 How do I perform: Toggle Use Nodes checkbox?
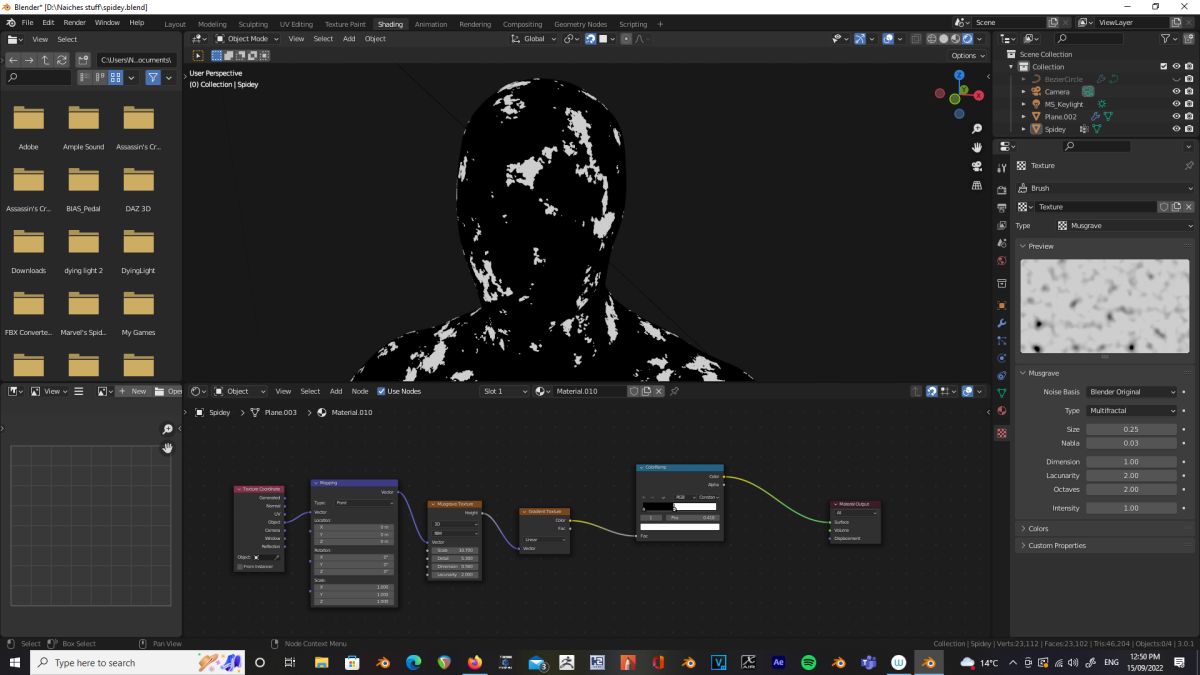click(x=381, y=391)
